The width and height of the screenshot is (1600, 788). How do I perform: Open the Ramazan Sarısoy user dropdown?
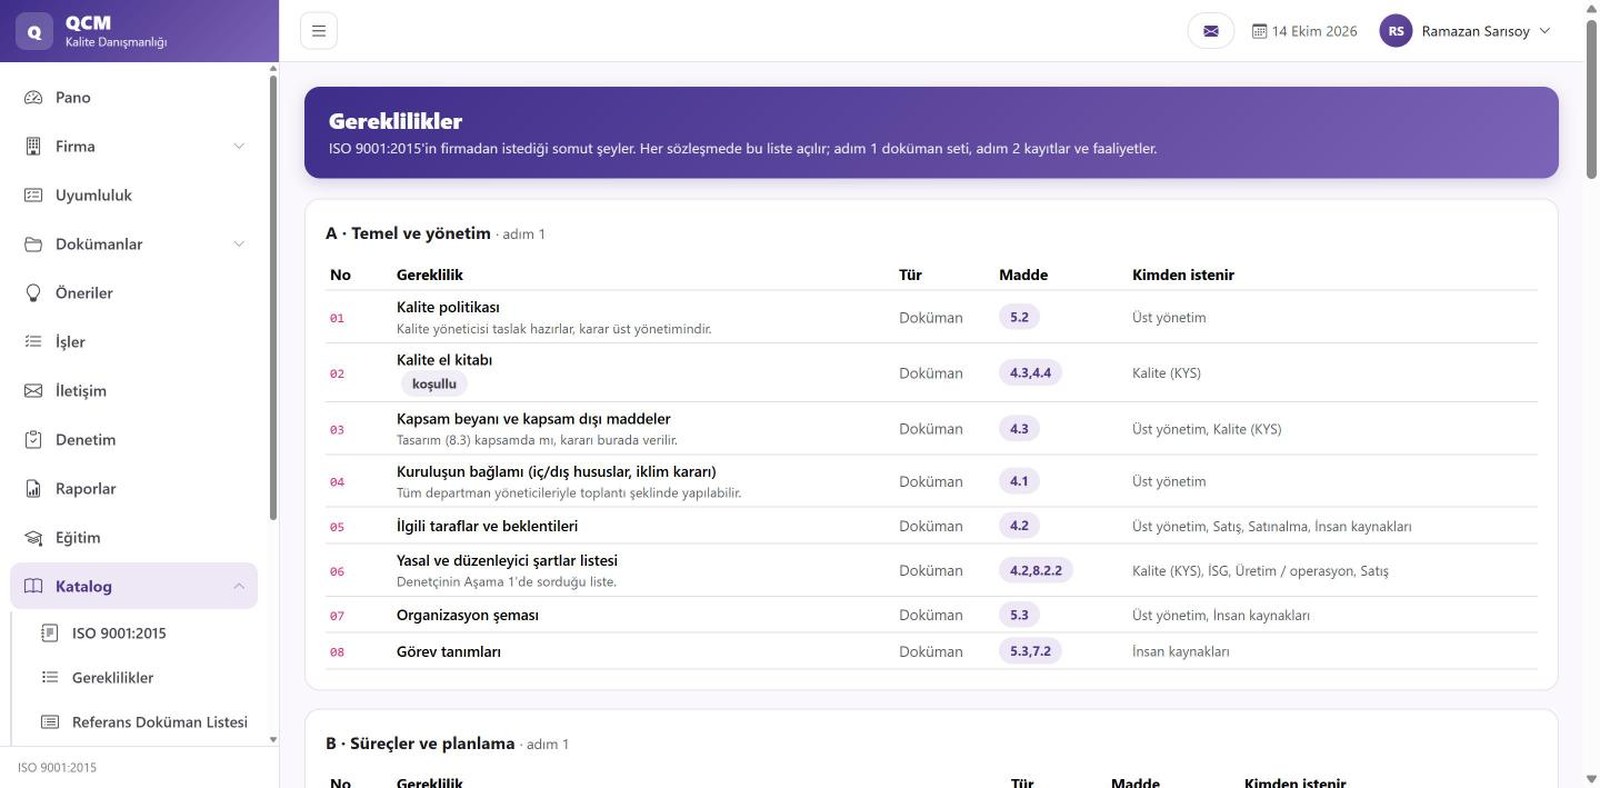click(x=1466, y=31)
